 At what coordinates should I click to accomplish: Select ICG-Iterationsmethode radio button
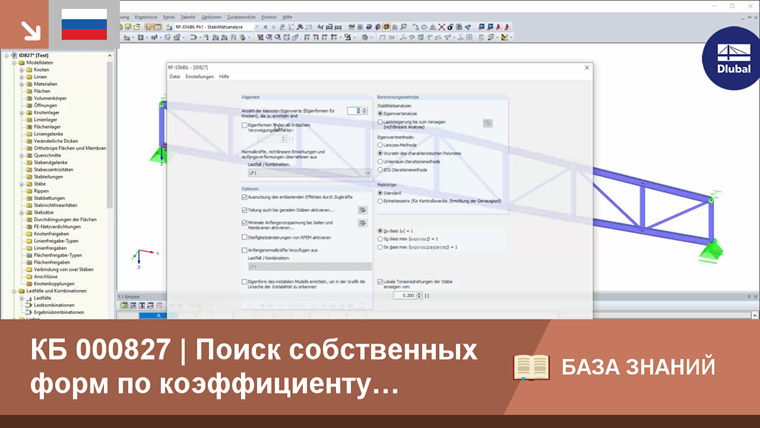[x=380, y=170]
